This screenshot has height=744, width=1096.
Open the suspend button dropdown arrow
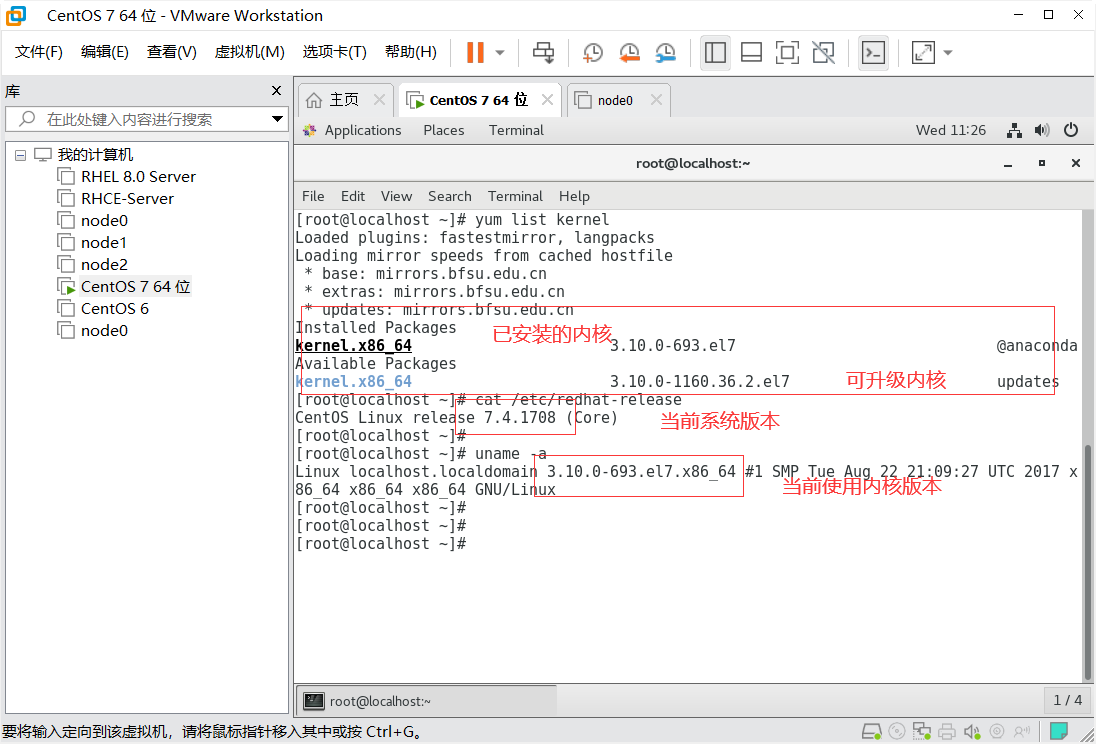[x=498, y=52]
